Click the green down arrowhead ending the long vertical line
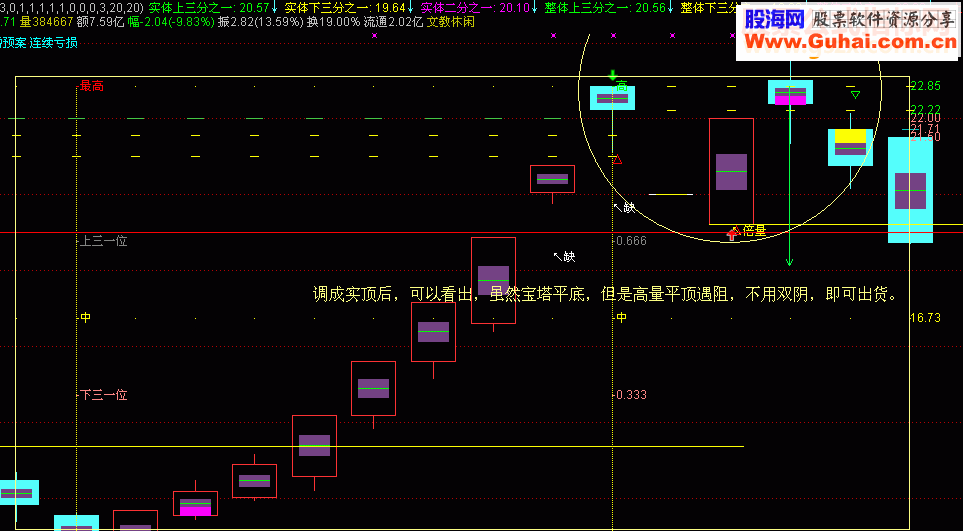 789,262
